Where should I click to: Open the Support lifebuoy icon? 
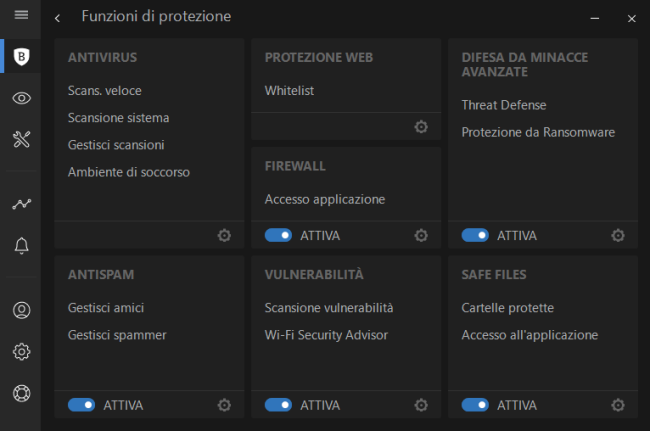click(x=21, y=393)
